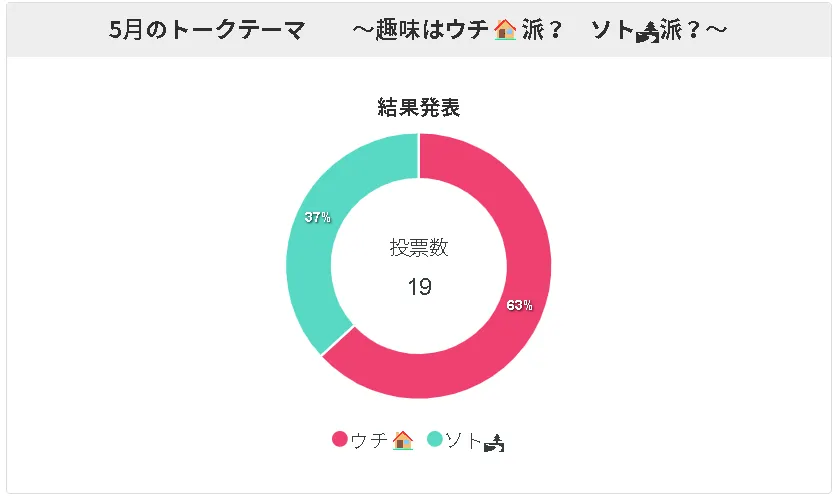Image resolution: width=839 pixels, height=497 pixels.
Task: Toggle the teal ソト legend marker
Action: point(435,439)
